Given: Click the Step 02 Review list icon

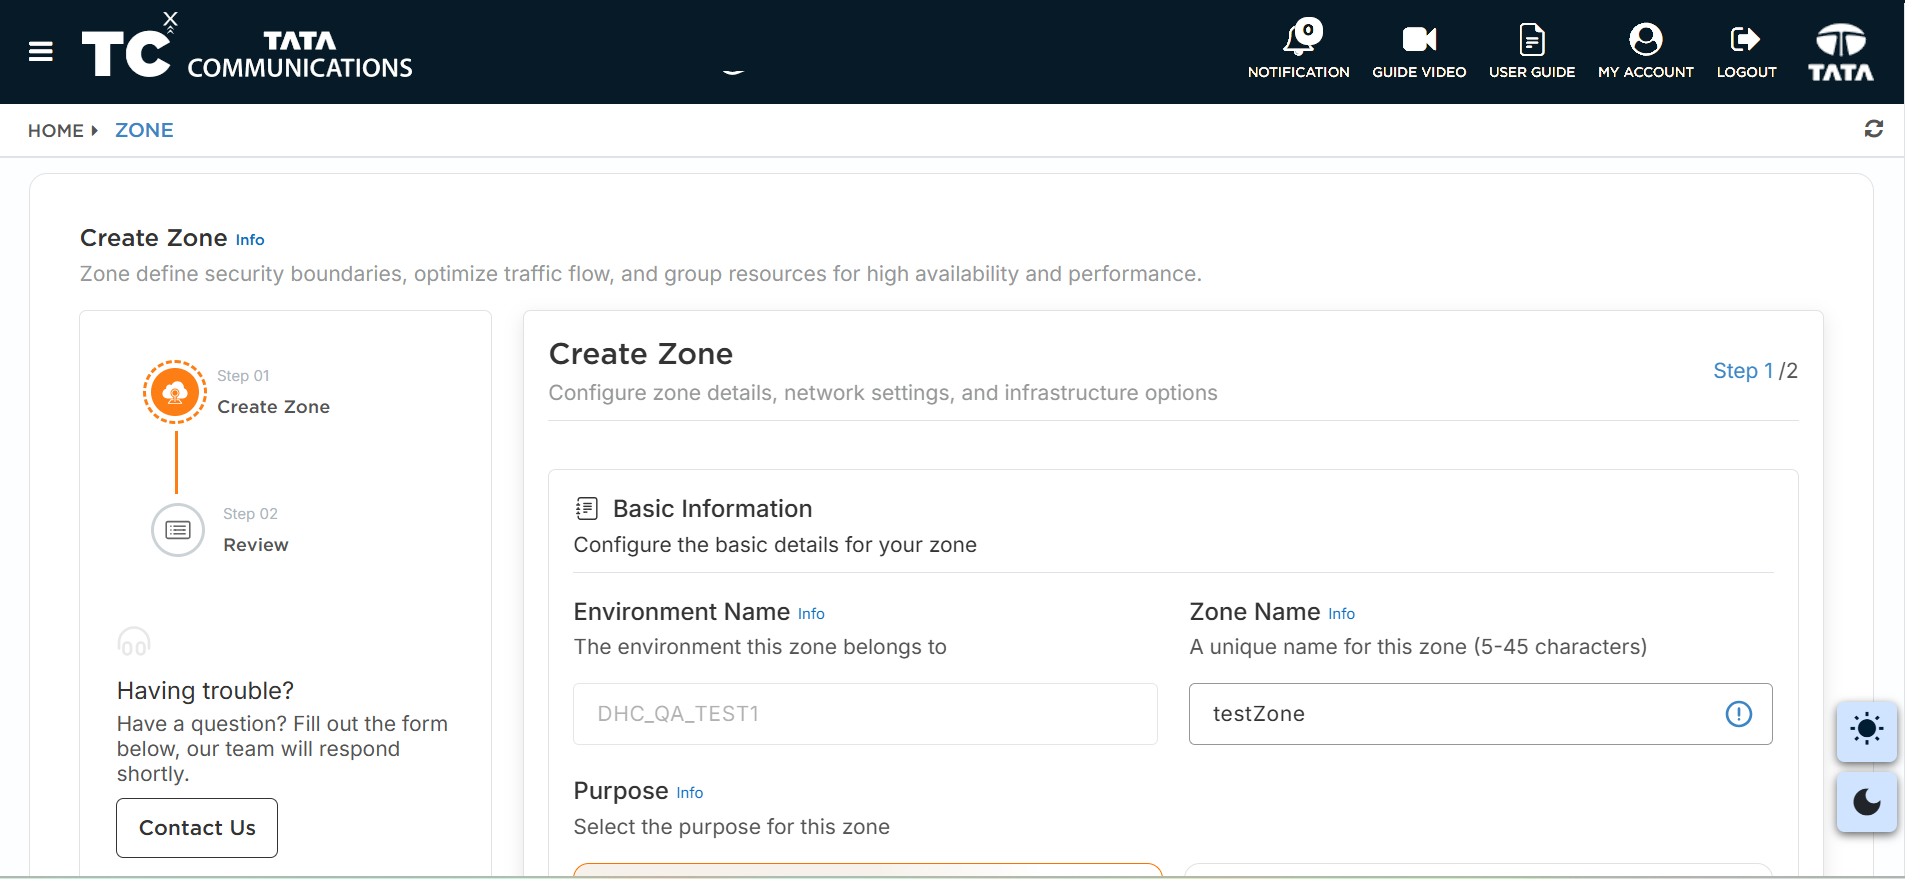Looking at the screenshot, I should pyautogui.click(x=178, y=530).
